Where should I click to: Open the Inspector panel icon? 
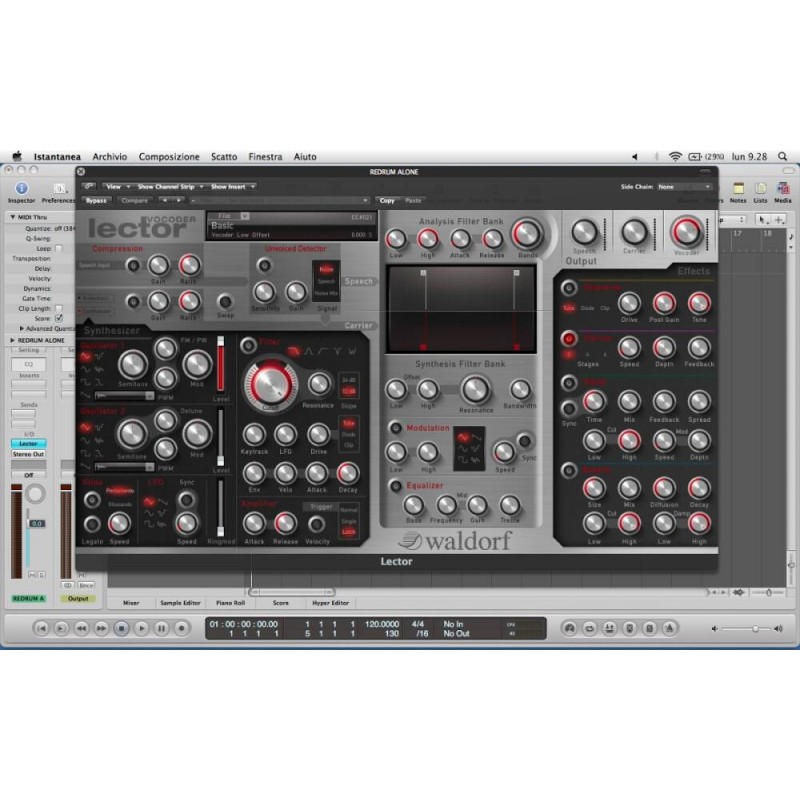coord(22,190)
